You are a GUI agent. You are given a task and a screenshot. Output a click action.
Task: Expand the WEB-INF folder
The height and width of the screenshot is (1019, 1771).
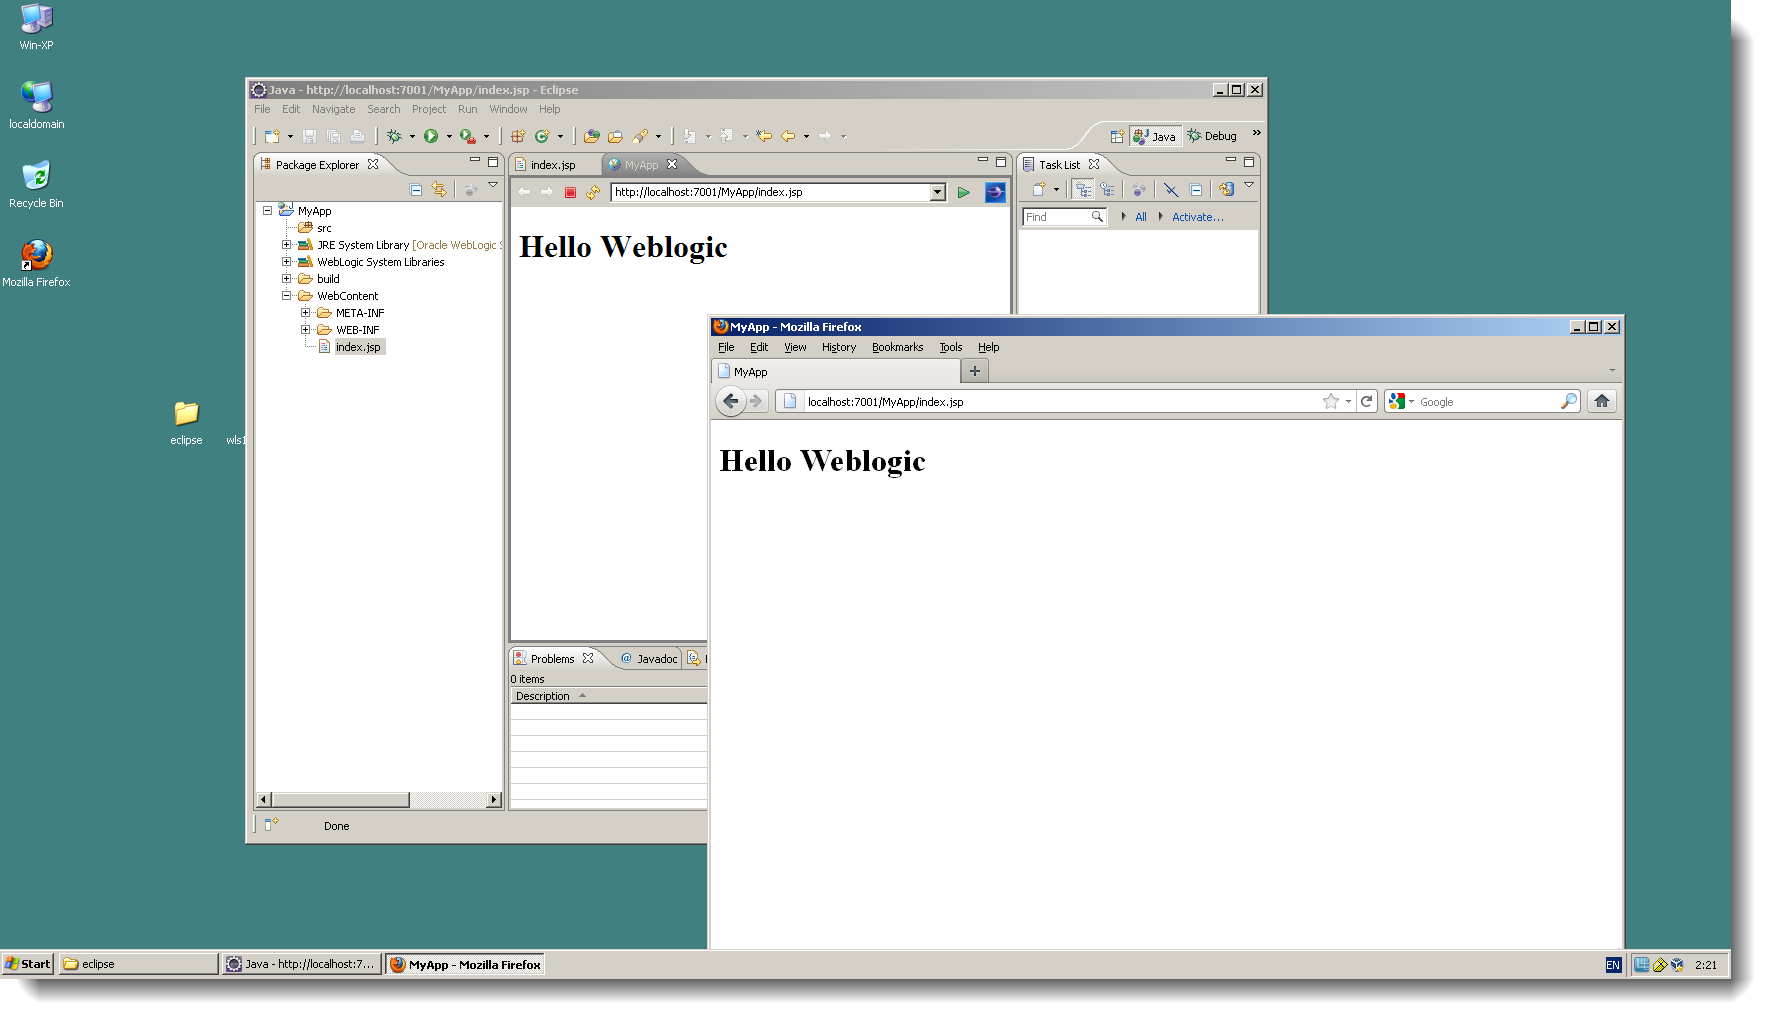click(306, 329)
